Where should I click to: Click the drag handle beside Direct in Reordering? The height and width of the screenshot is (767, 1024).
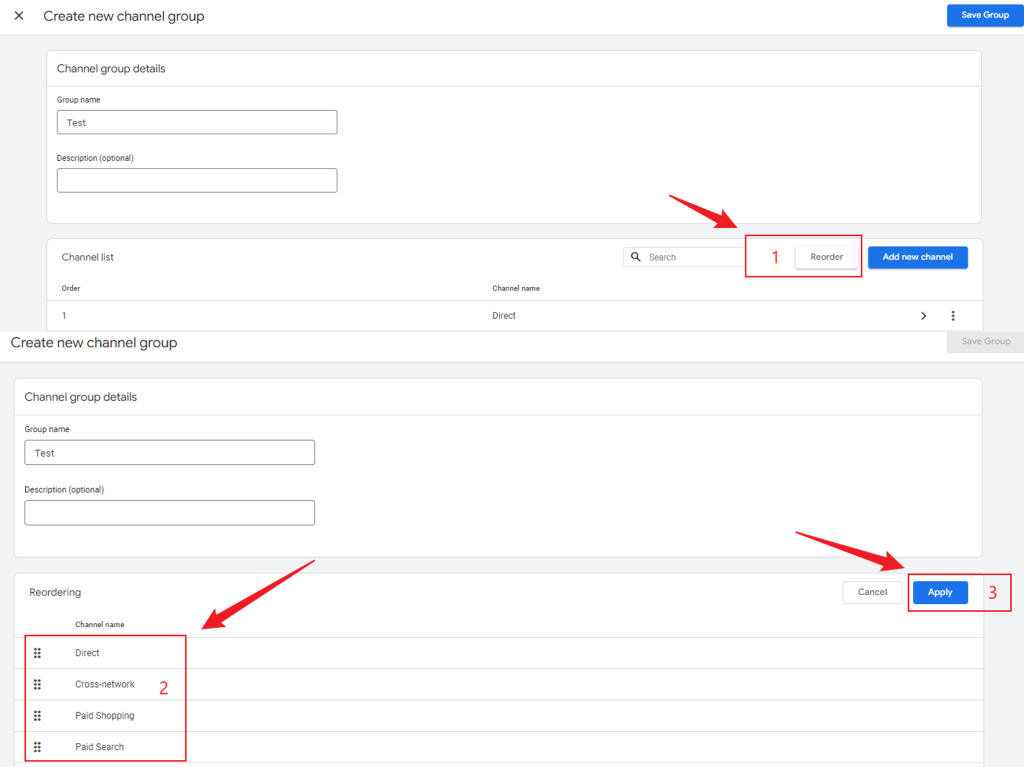(37, 652)
